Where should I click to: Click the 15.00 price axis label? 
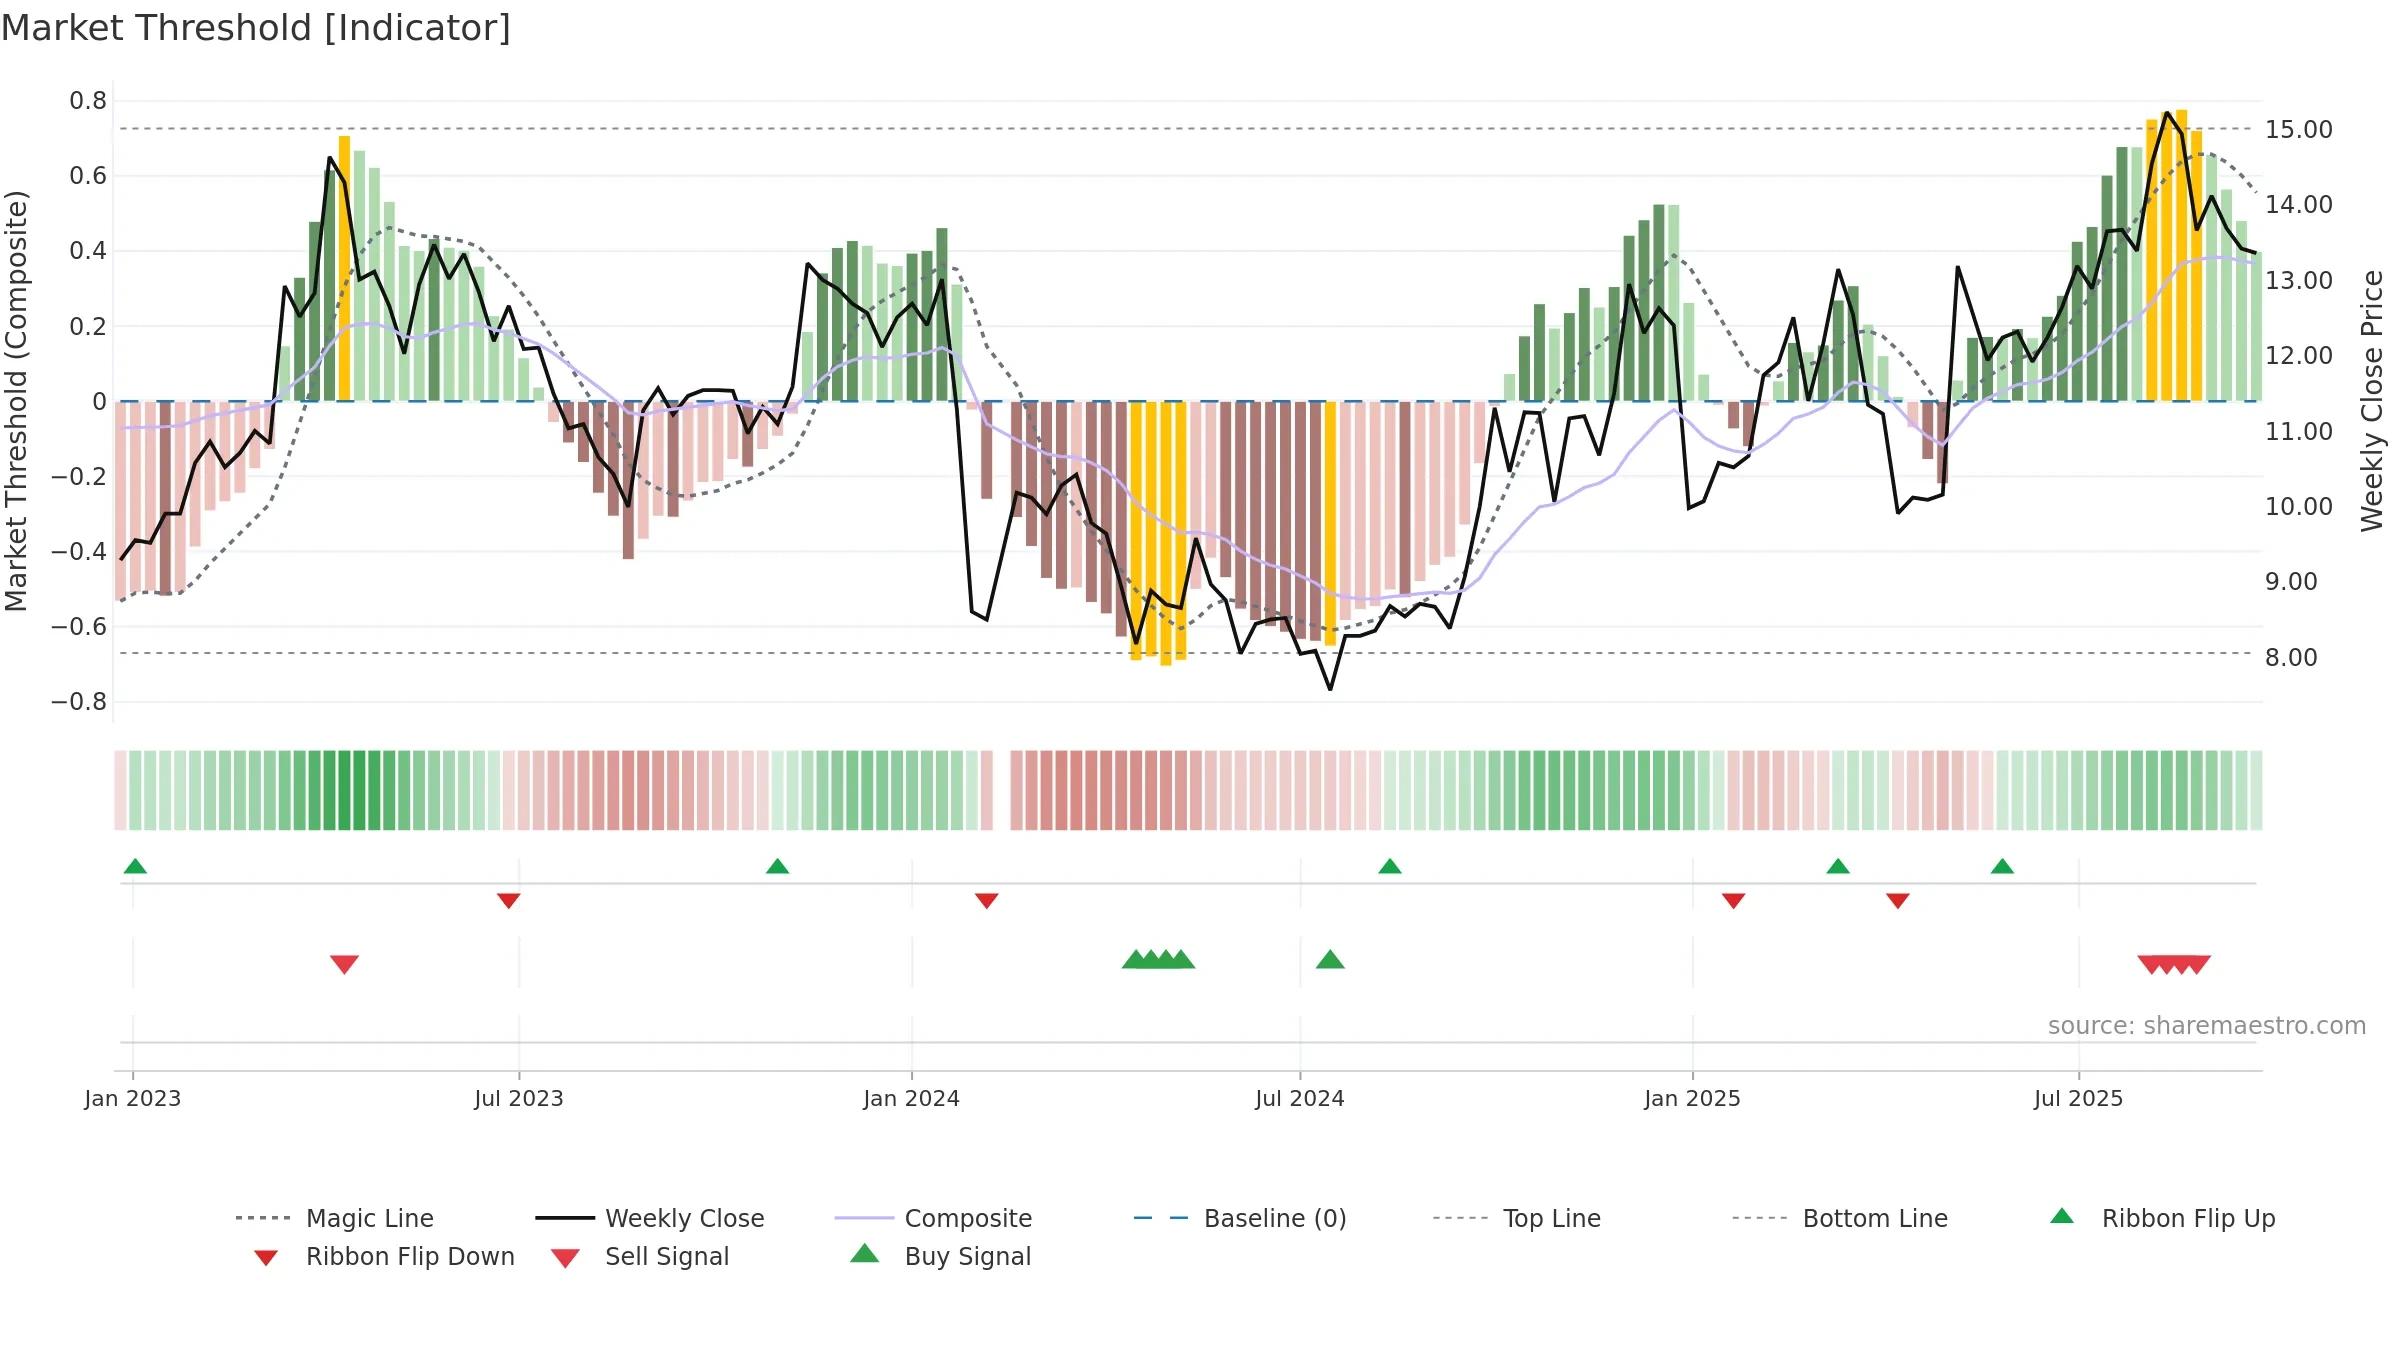(x=2299, y=129)
